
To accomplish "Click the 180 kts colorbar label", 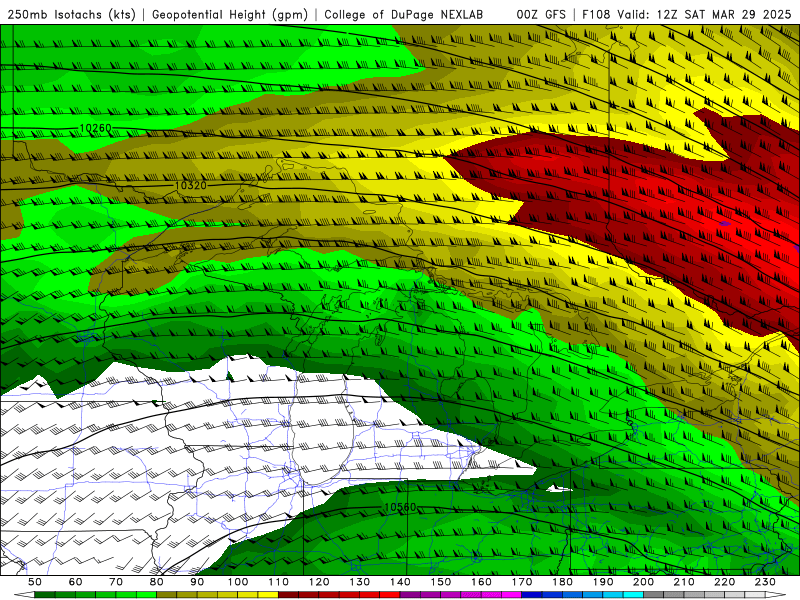I will tap(562, 582).
